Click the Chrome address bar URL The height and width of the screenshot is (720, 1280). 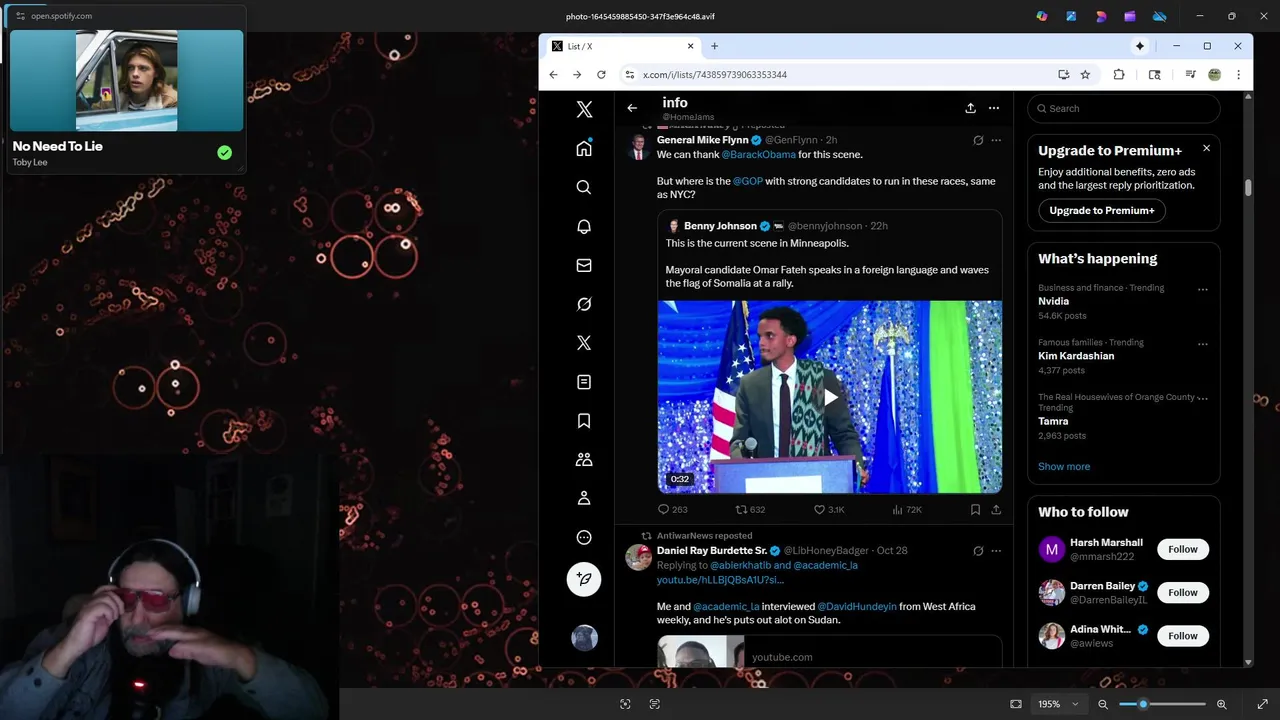(714, 75)
